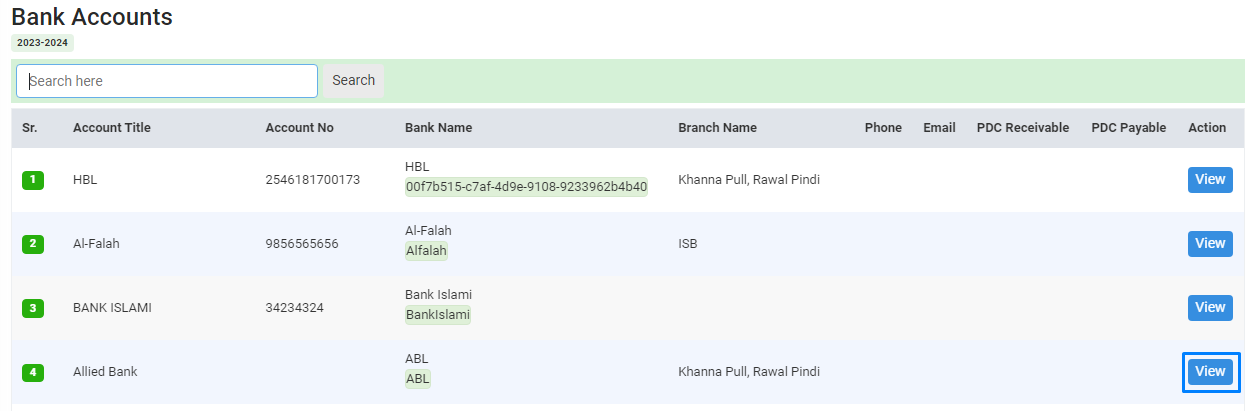Open View for Allied Bank account
Viewport: 1257px width, 411px height.
tap(1210, 372)
